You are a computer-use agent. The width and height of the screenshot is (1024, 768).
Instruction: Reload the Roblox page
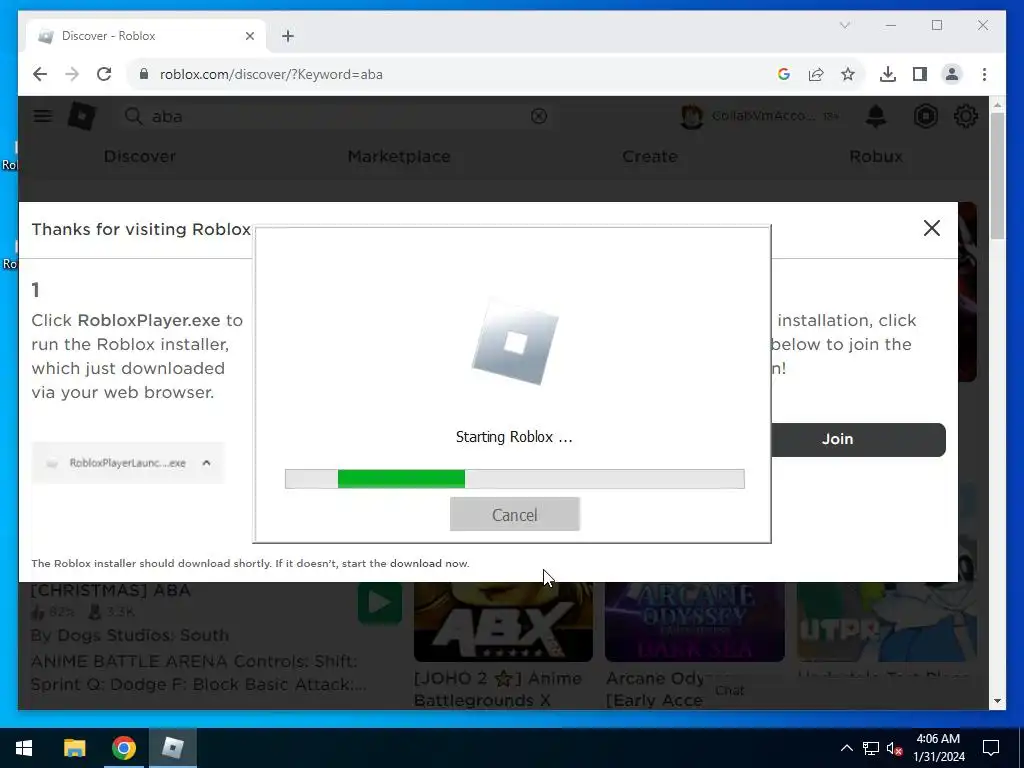pos(104,74)
